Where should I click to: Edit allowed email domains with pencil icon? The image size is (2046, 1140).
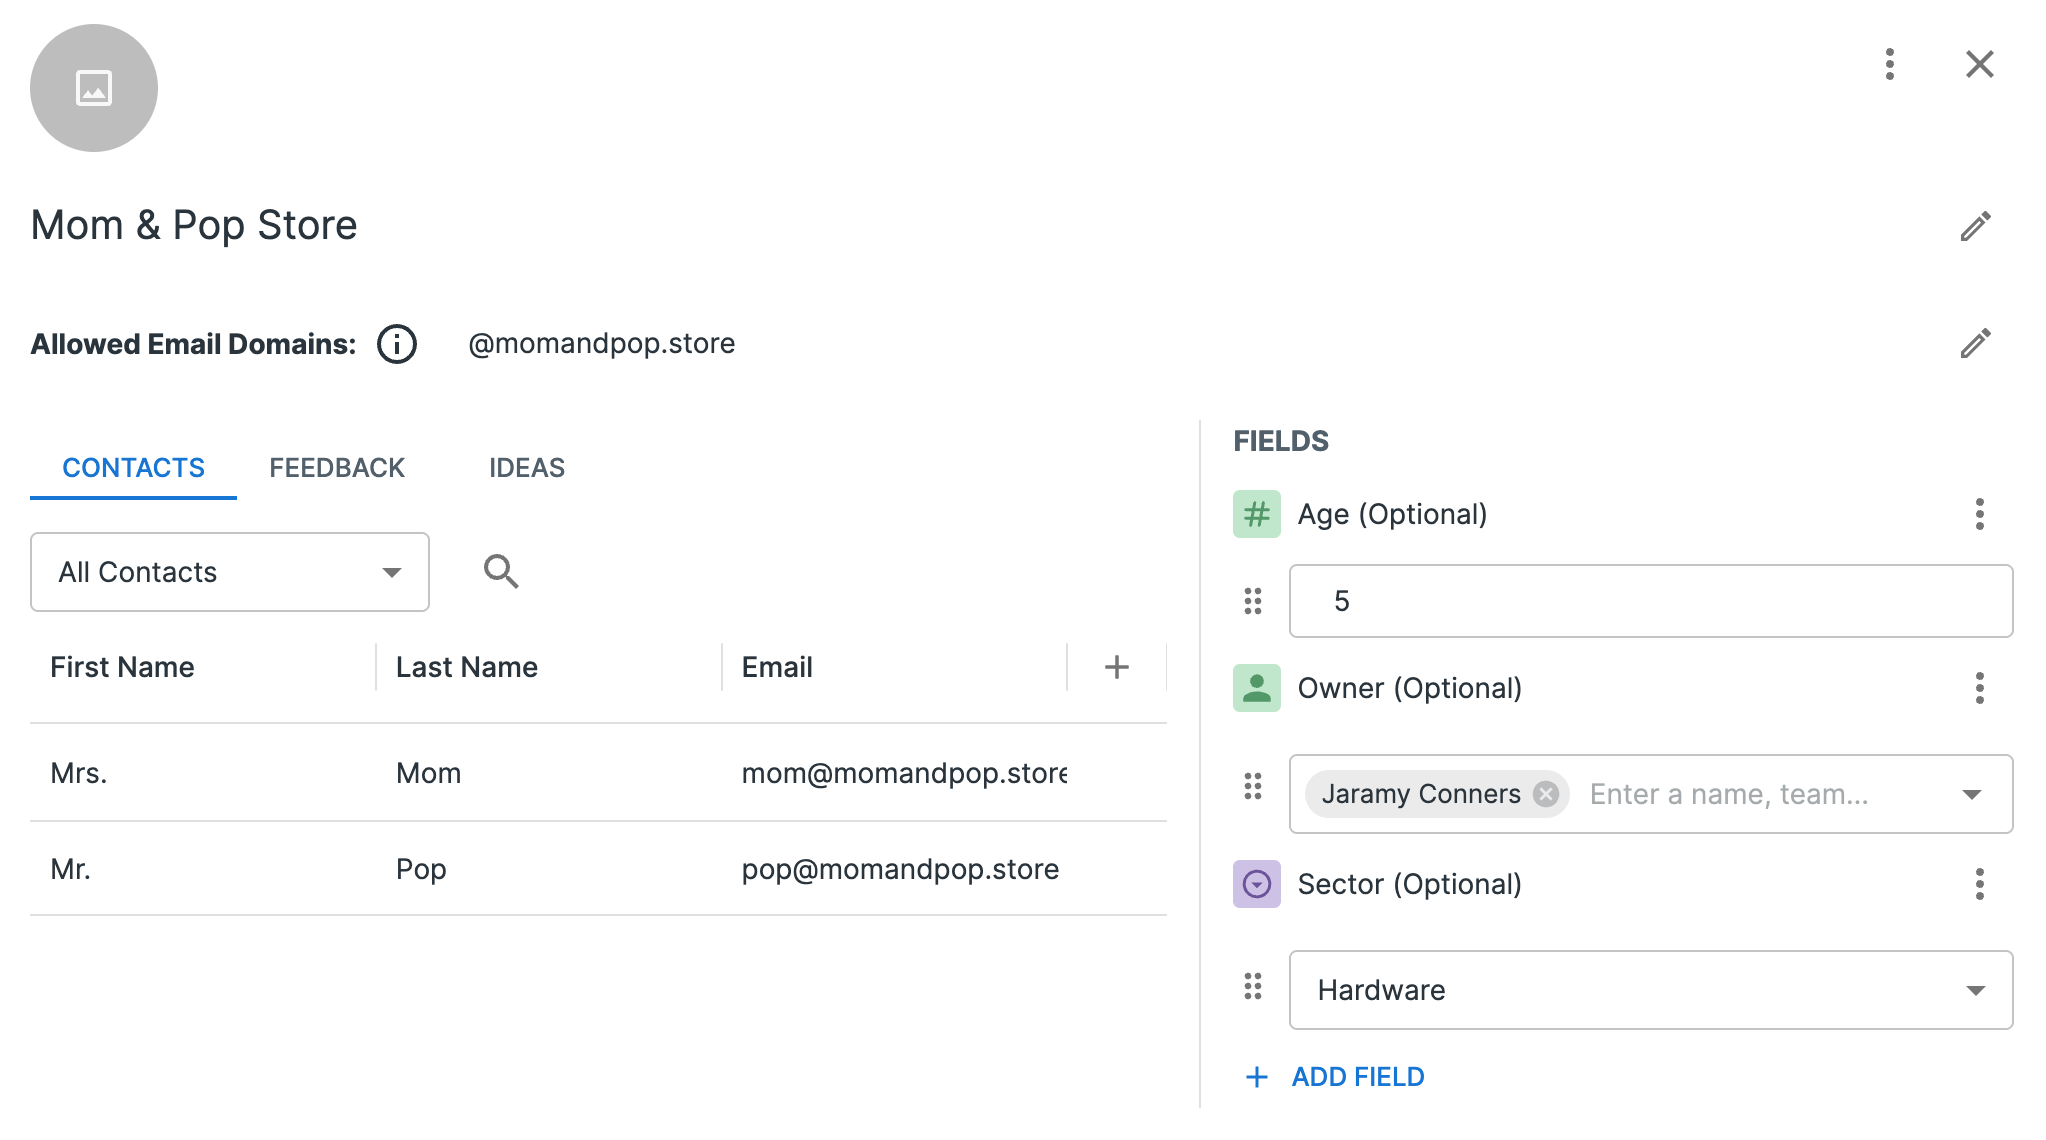(x=1975, y=343)
